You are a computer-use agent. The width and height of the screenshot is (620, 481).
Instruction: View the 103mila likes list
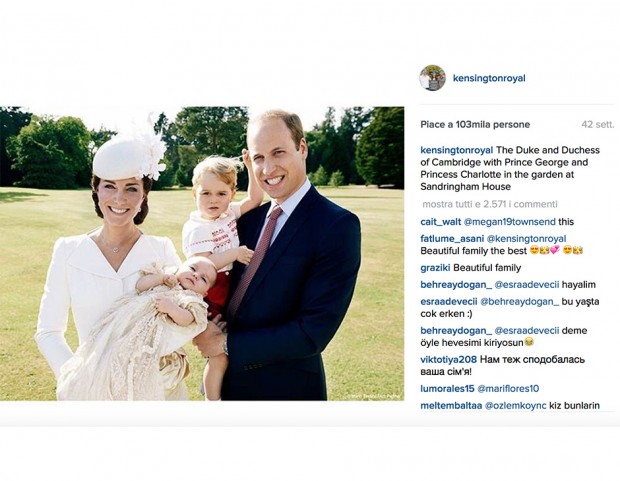pyautogui.click(x=475, y=125)
